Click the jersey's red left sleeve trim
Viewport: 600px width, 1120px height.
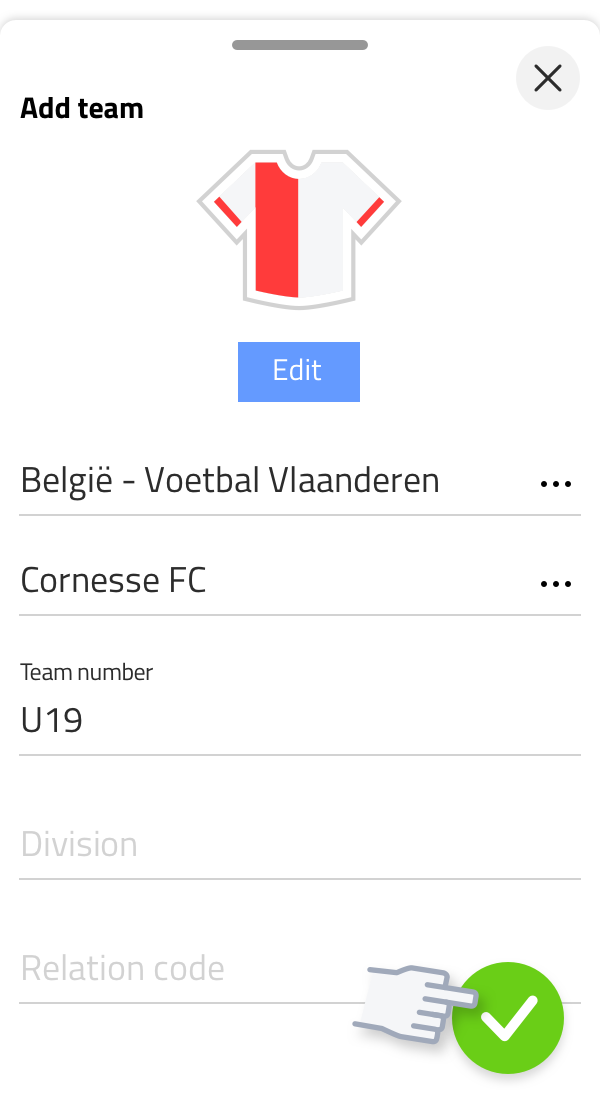[227, 212]
